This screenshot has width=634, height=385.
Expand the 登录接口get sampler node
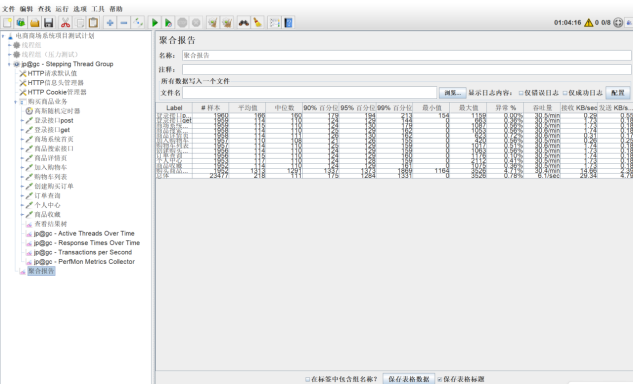(x=22, y=130)
